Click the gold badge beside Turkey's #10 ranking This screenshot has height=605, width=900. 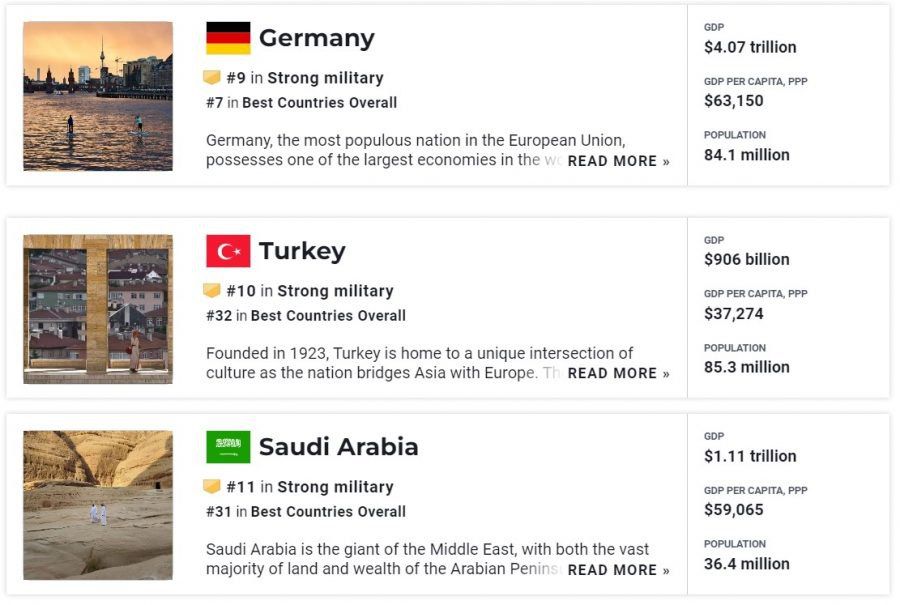point(212,290)
